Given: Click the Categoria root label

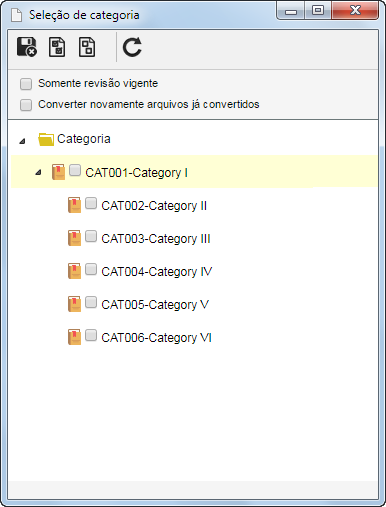Looking at the screenshot, I should 84,139.
